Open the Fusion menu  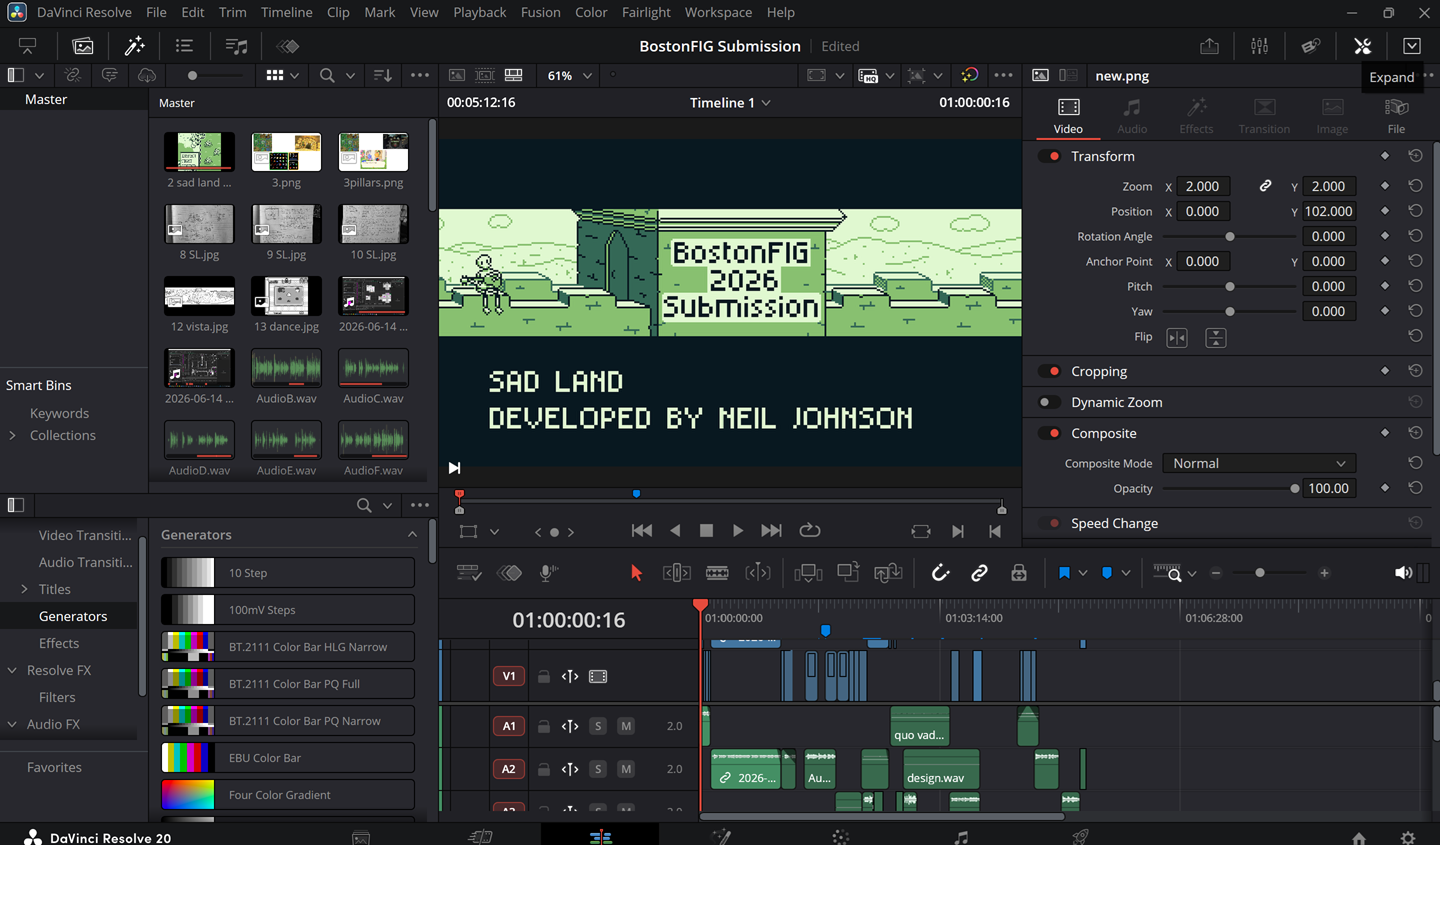pyautogui.click(x=540, y=12)
